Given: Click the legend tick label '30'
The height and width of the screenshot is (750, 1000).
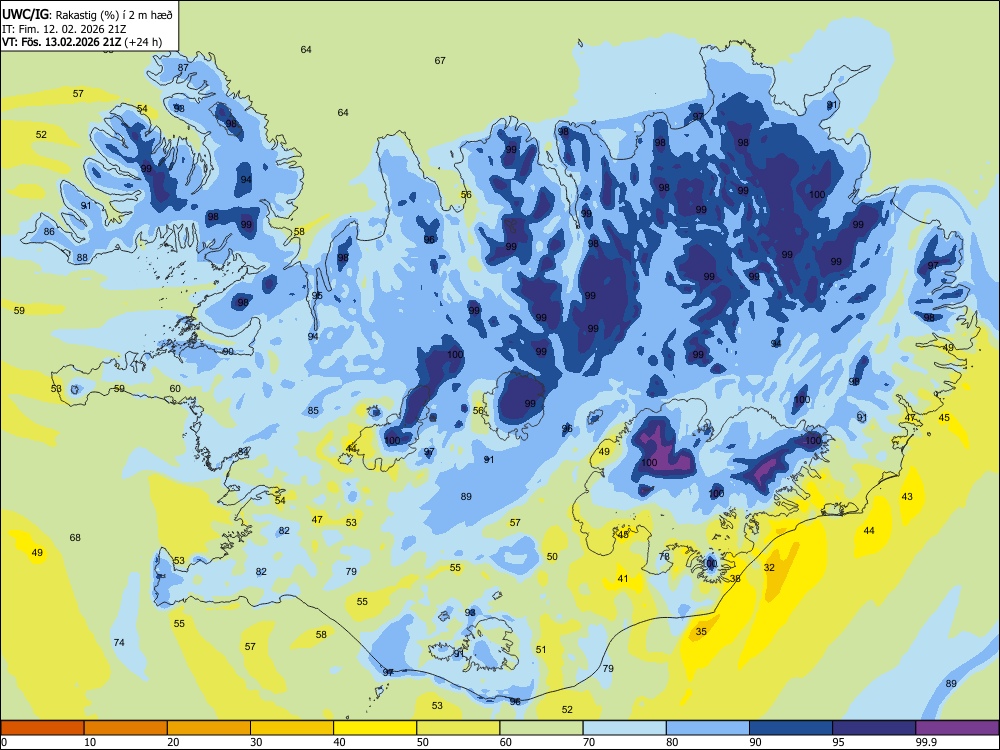Looking at the screenshot, I should pos(256,742).
